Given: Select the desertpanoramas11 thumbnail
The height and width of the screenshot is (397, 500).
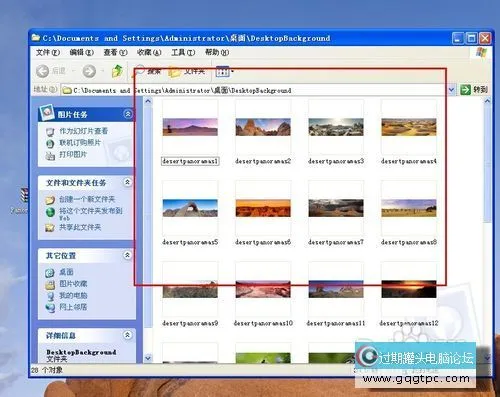Looking at the screenshot, I should [x=336, y=289].
